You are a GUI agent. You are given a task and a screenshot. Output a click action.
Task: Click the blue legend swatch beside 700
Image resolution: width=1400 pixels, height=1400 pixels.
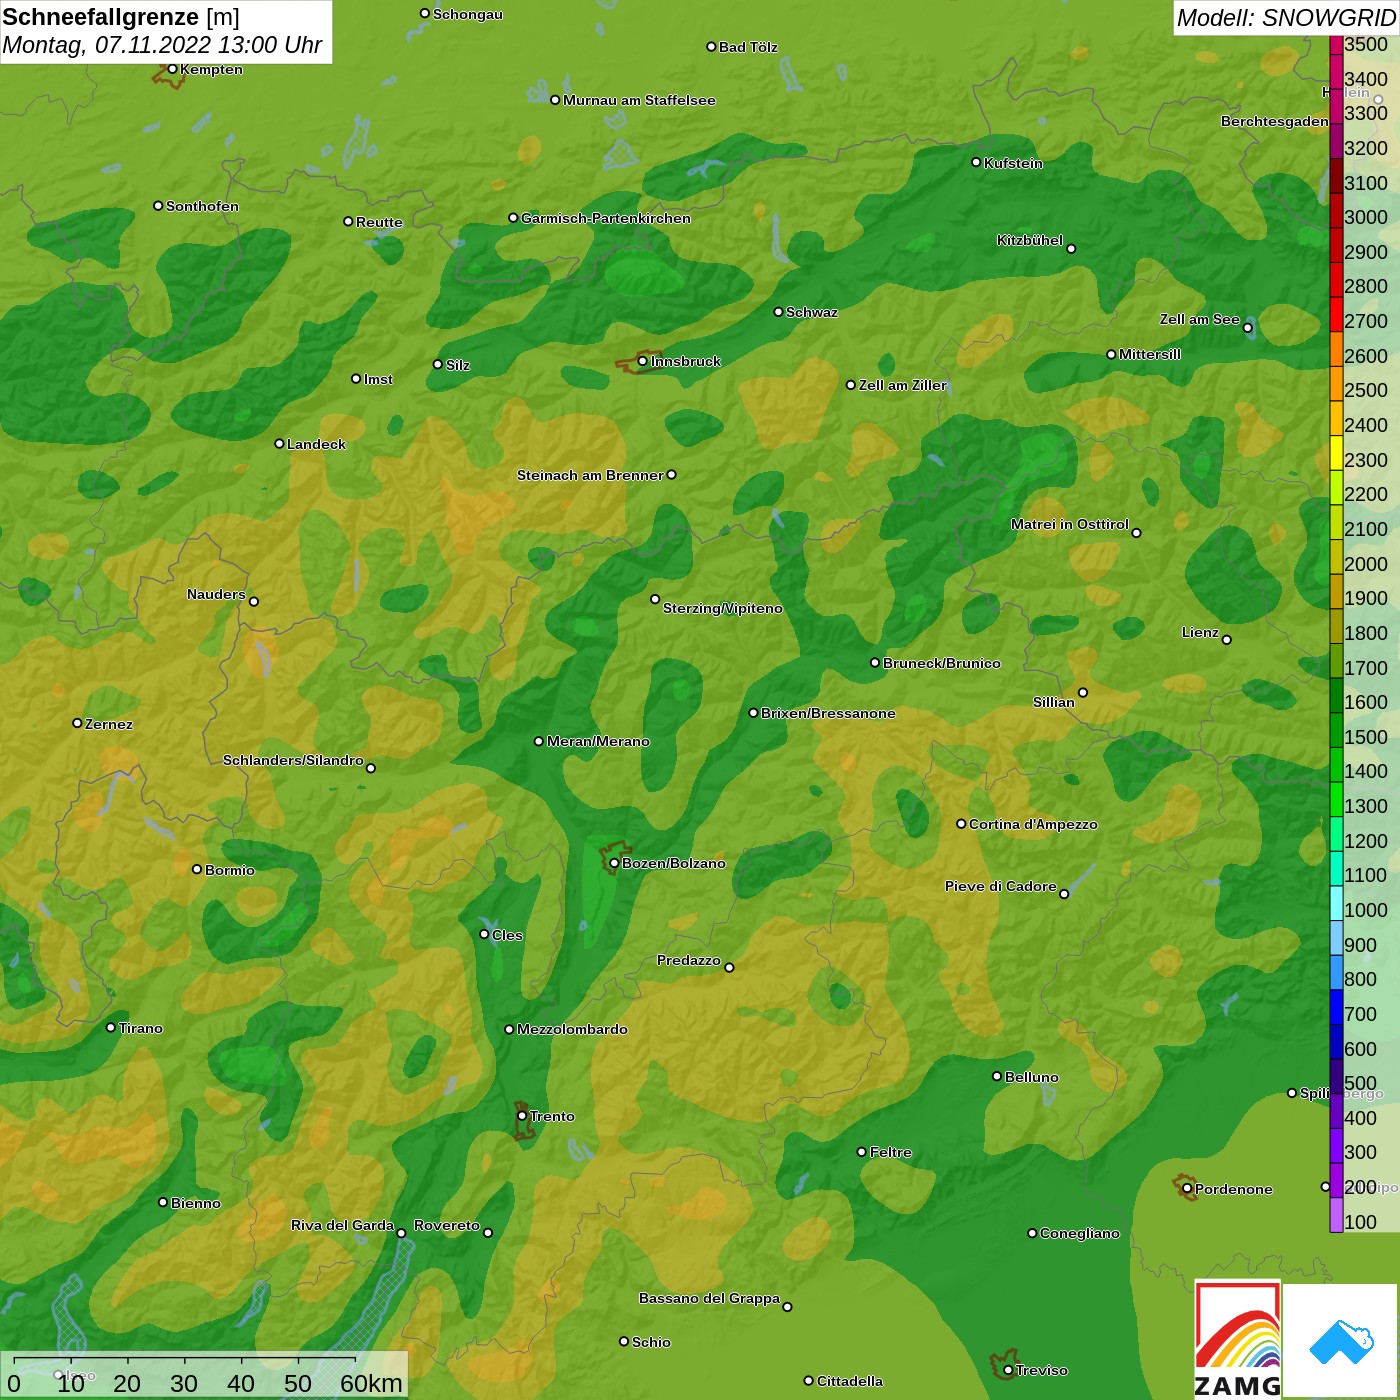pos(1336,1007)
